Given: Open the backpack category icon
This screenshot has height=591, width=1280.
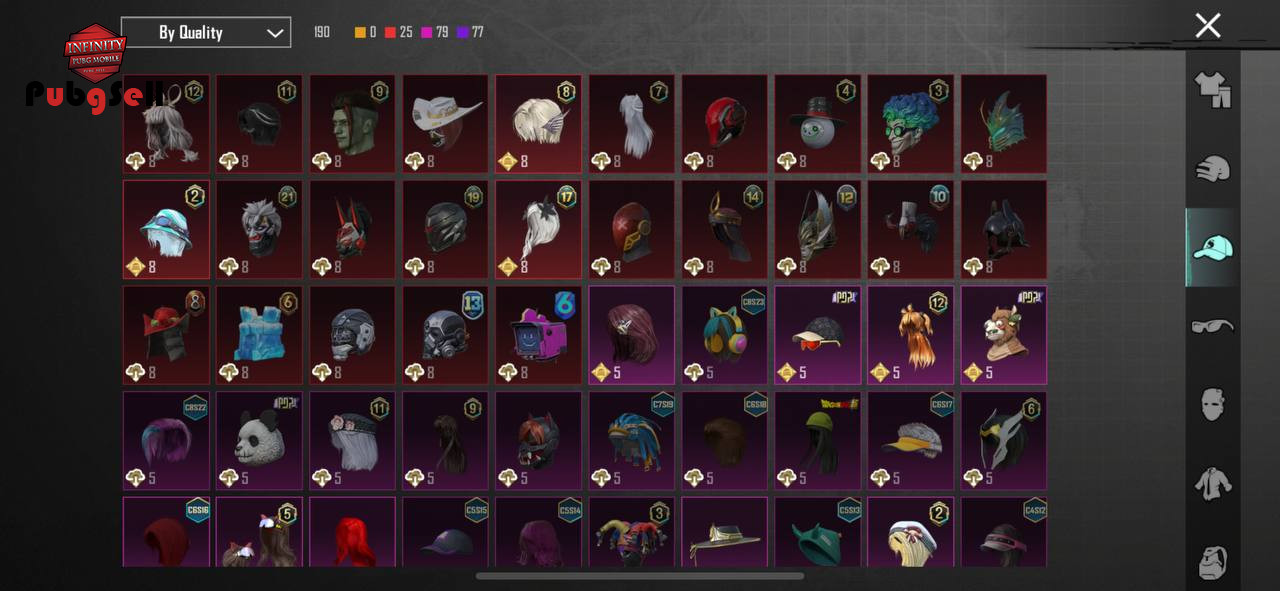Looking at the screenshot, I should (x=1212, y=561).
